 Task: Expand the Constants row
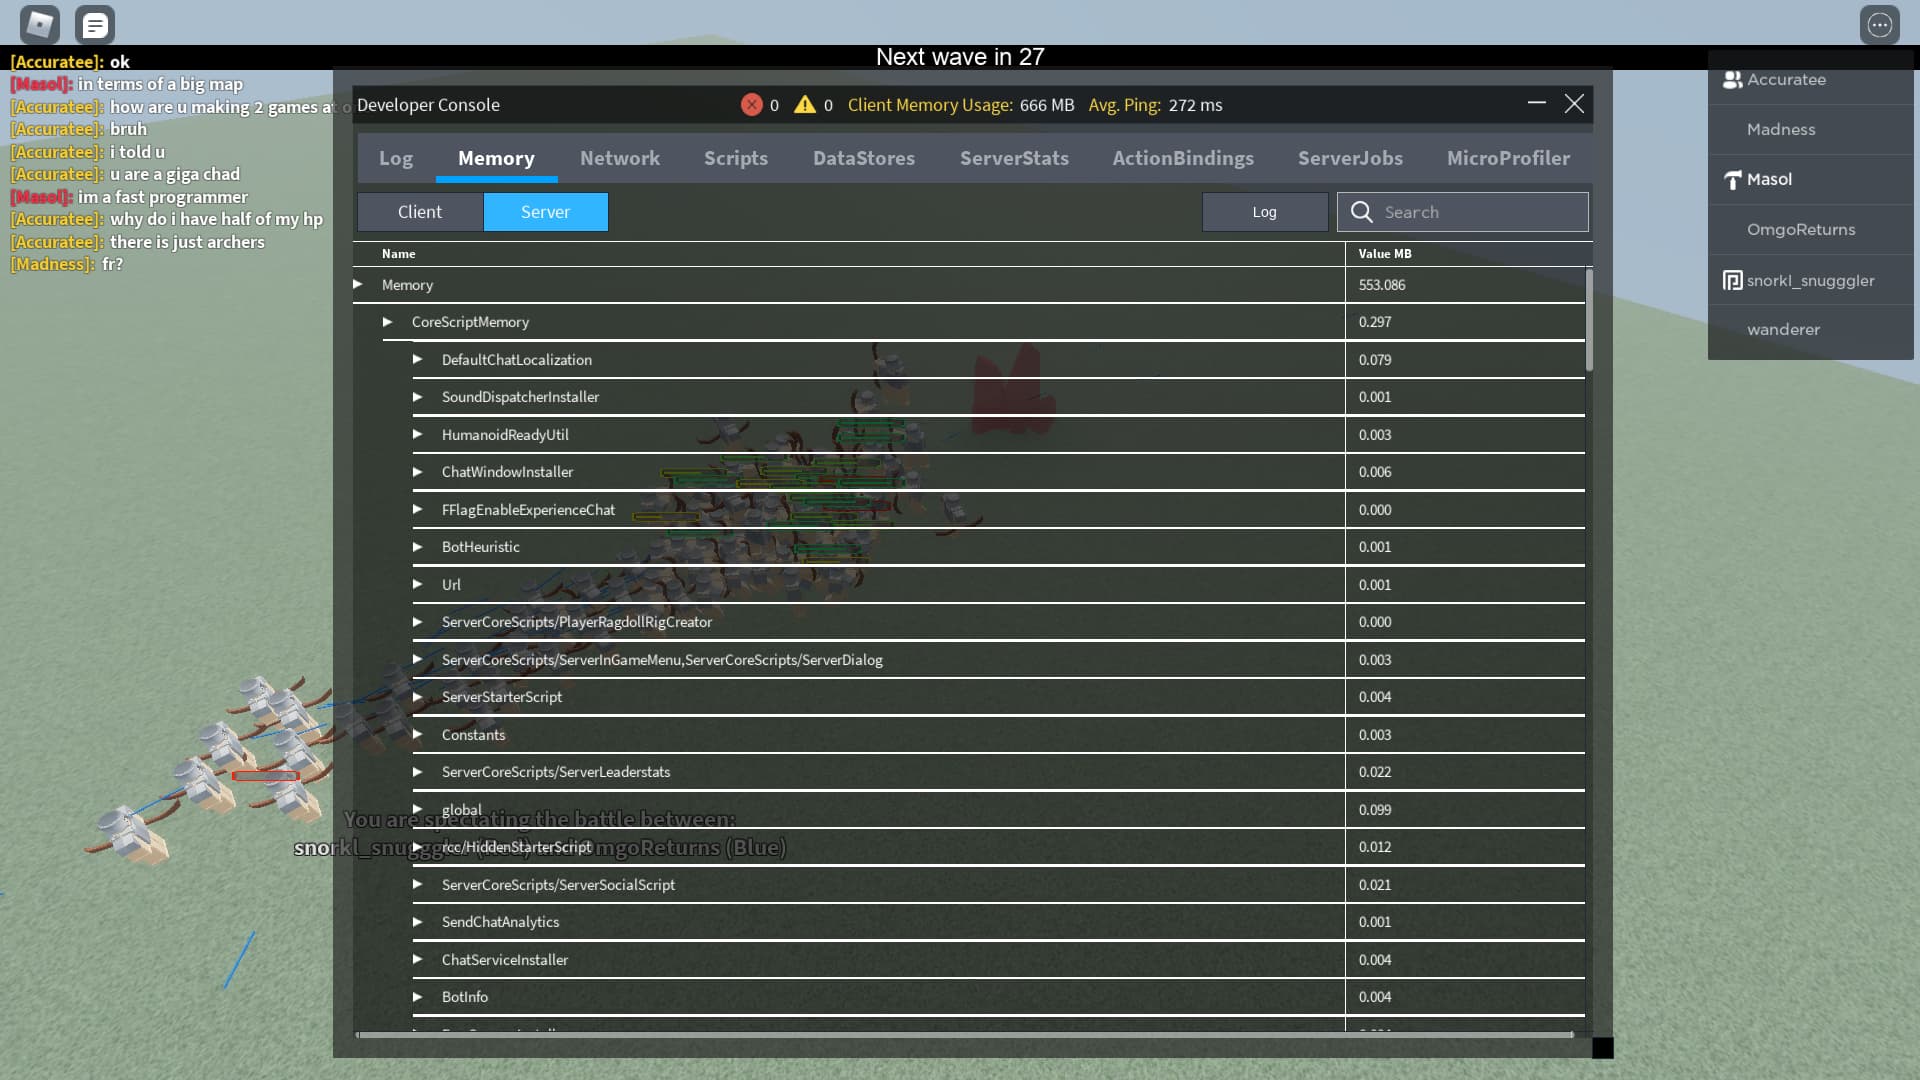click(418, 735)
